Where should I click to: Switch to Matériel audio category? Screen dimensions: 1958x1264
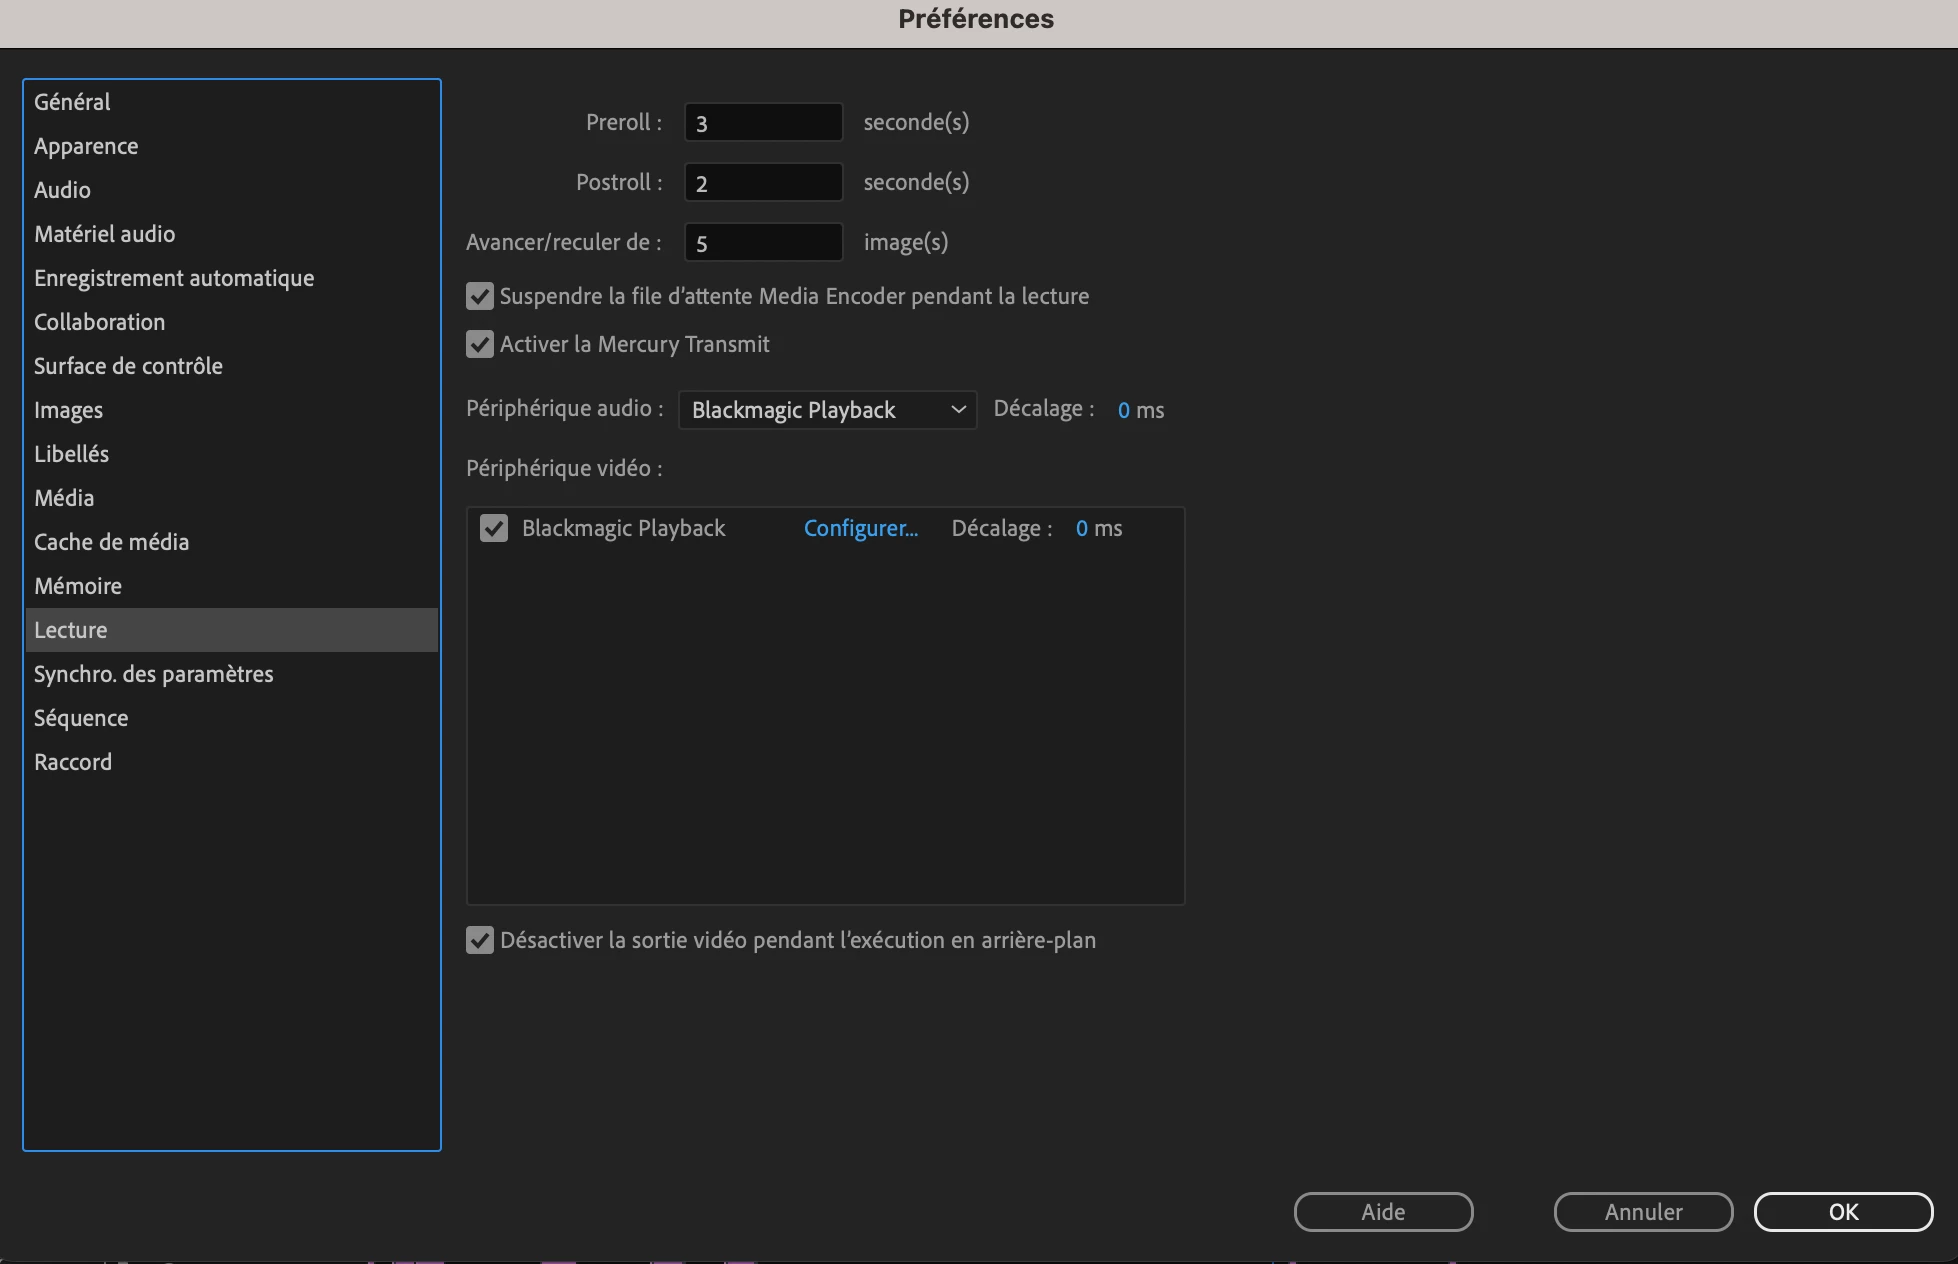(104, 234)
